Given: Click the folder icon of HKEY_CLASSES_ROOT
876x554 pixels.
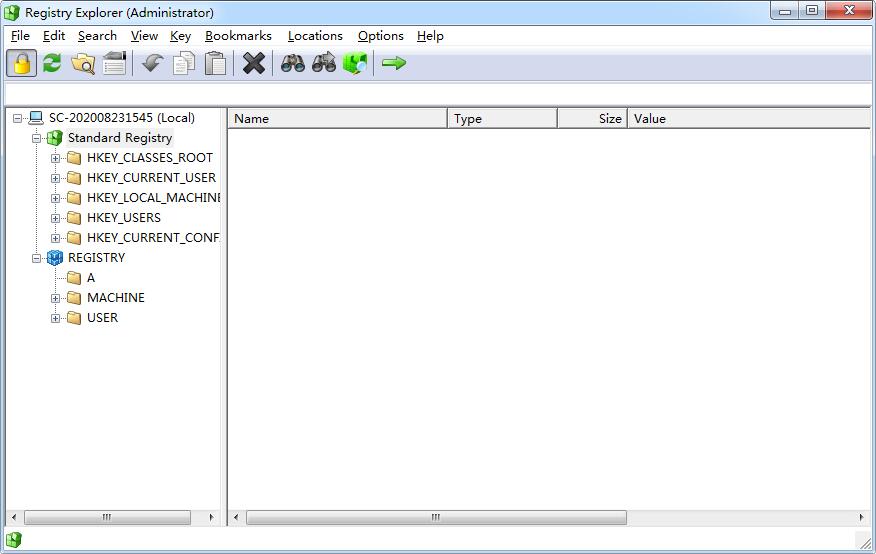Looking at the screenshot, I should coord(74,158).
